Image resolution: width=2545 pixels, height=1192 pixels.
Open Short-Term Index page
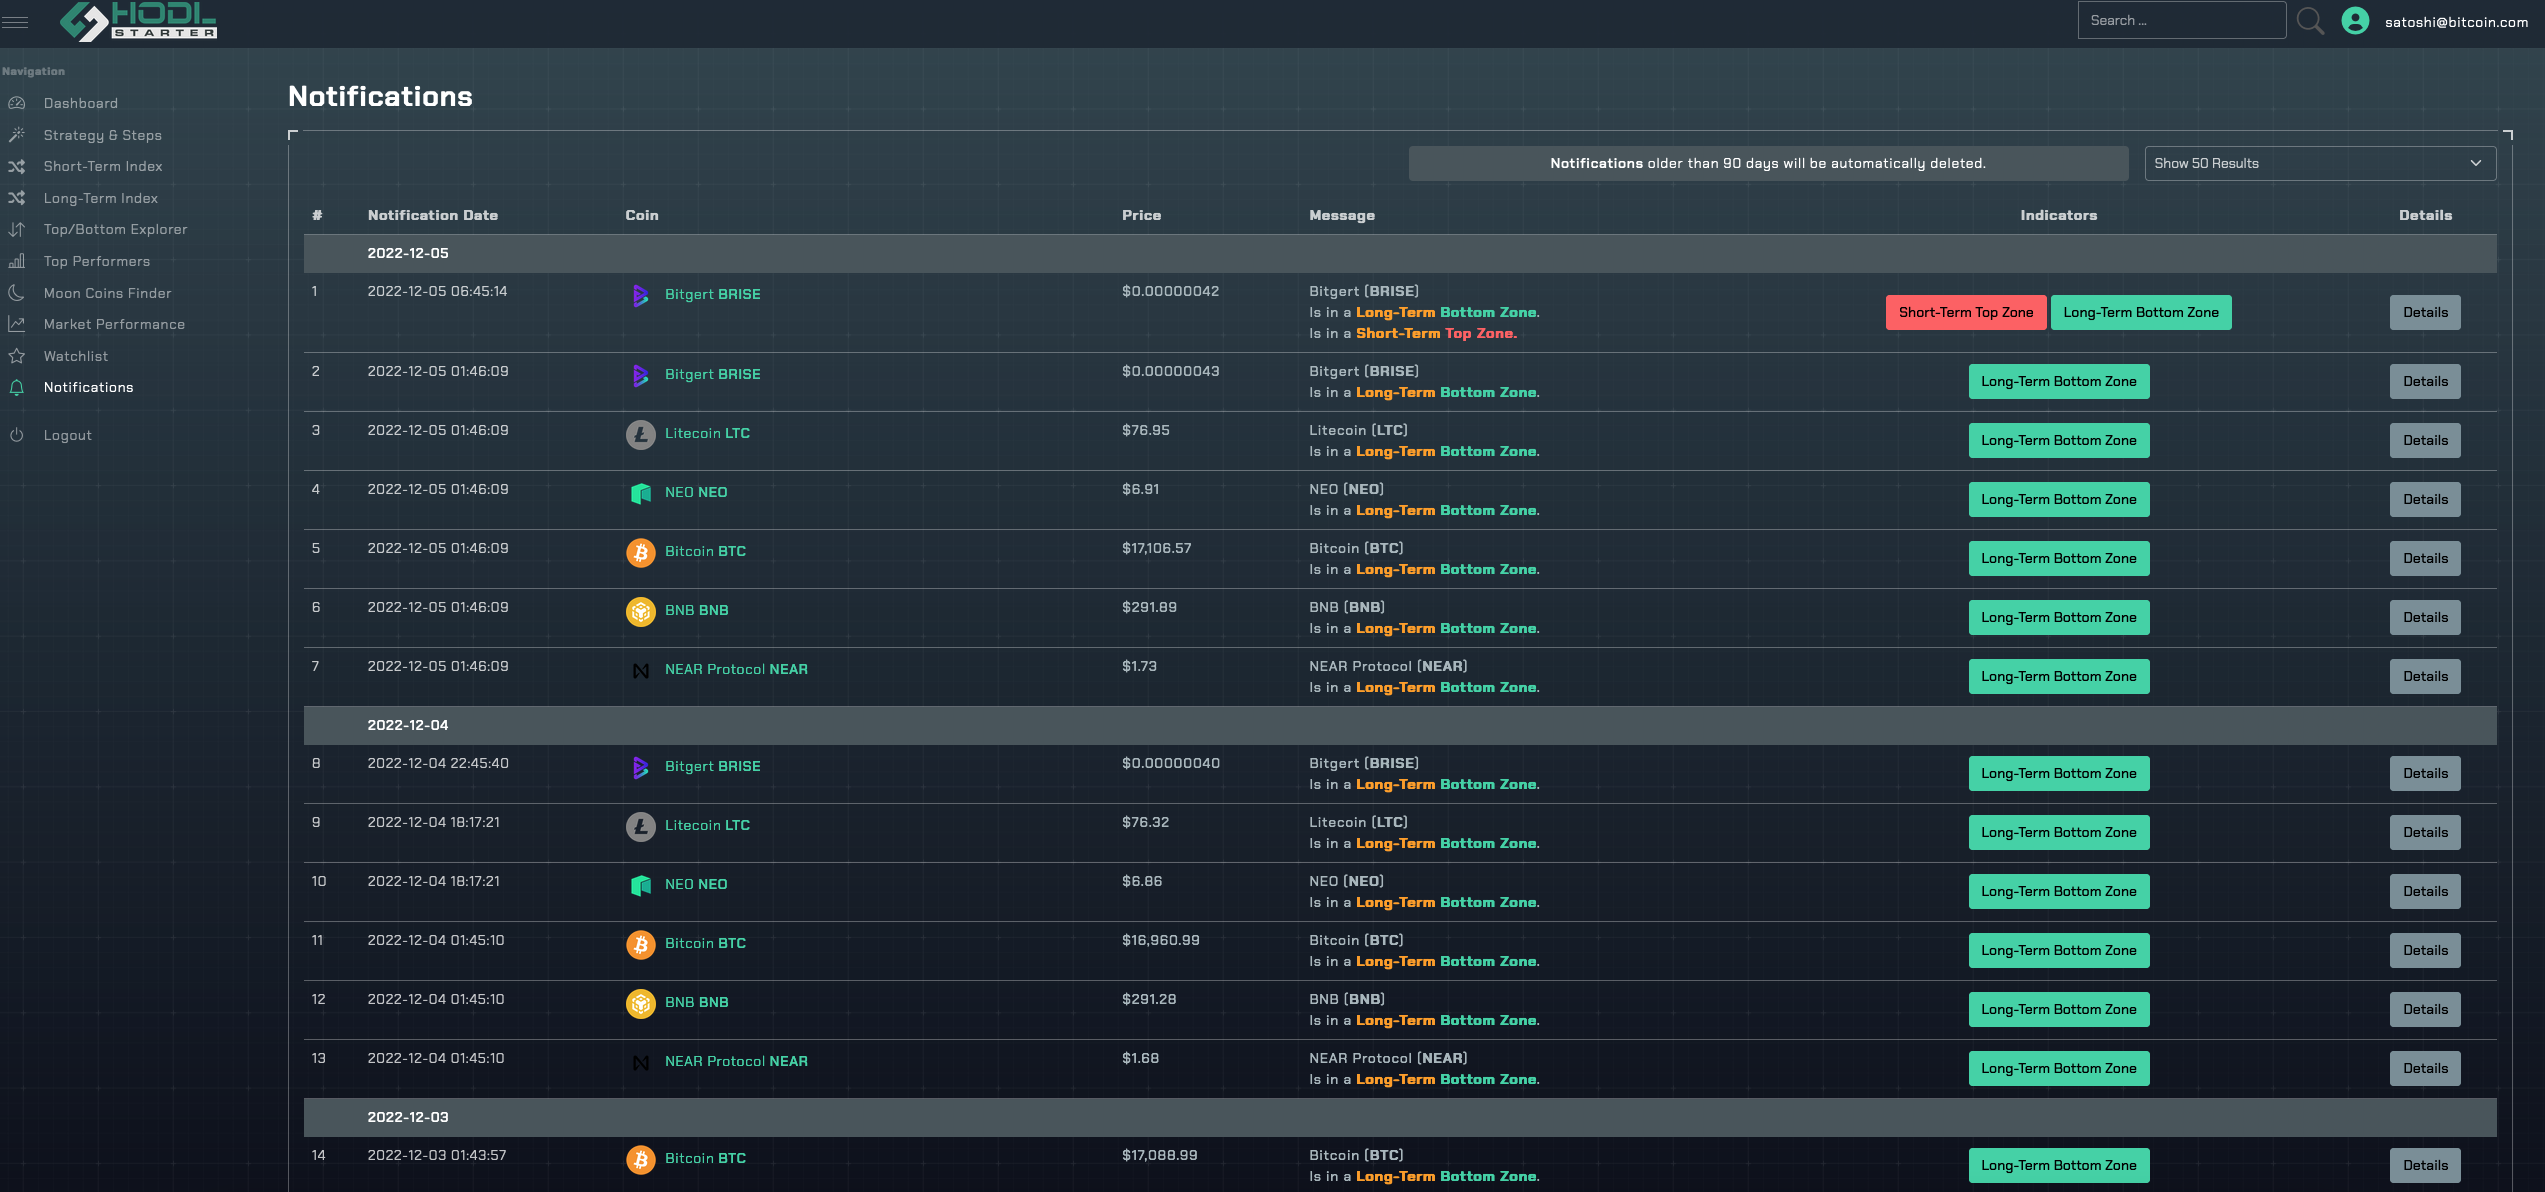103,166
